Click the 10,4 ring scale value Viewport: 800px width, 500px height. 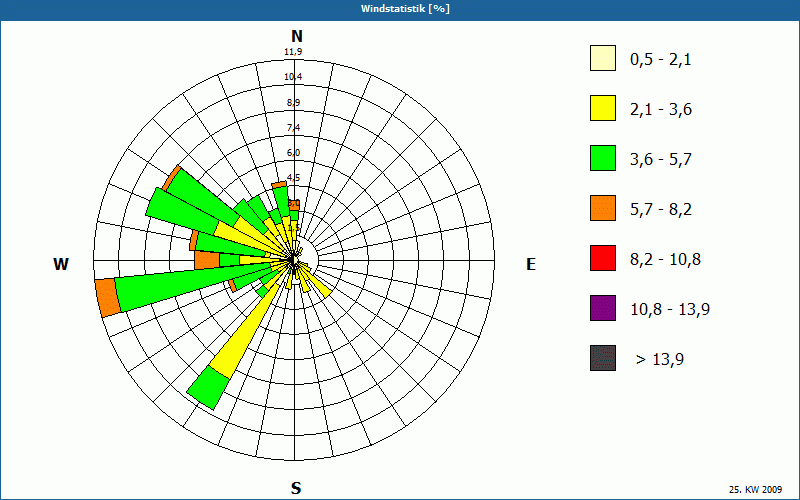293,77
